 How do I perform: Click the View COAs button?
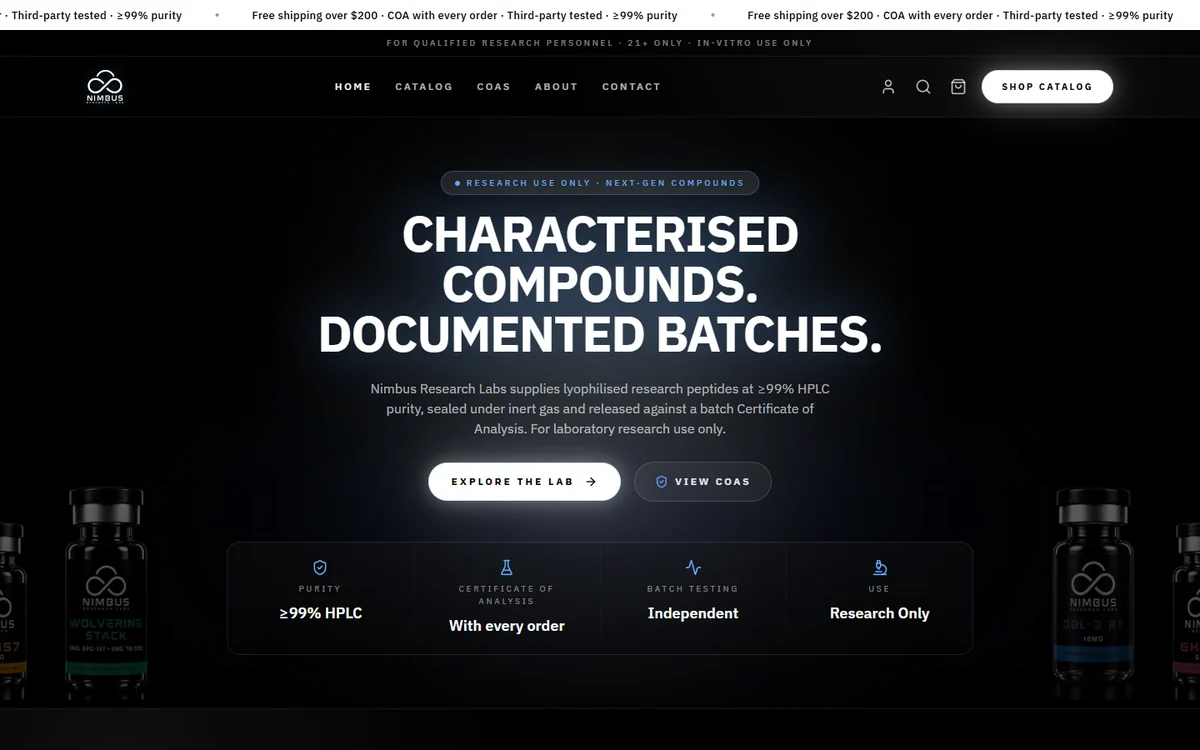point(703,481)
